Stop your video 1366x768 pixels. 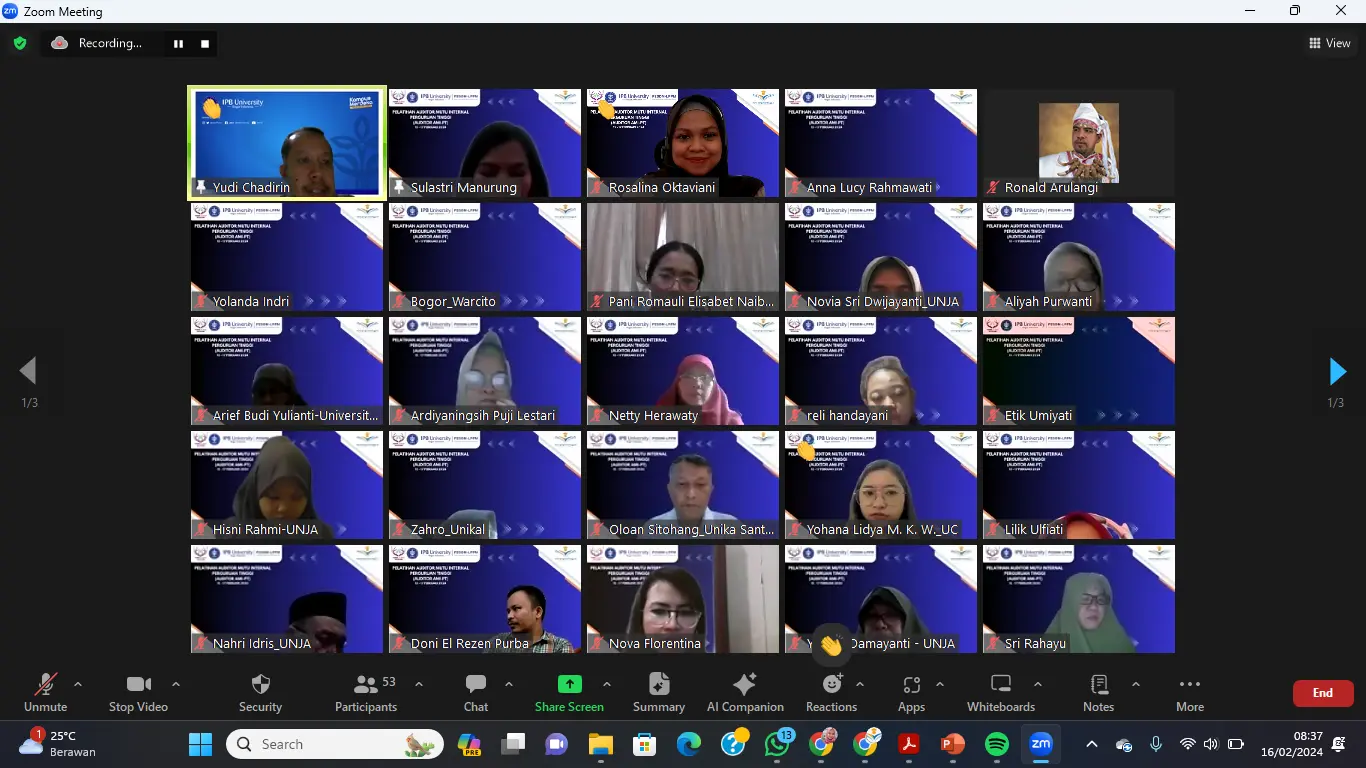(137, 692)
